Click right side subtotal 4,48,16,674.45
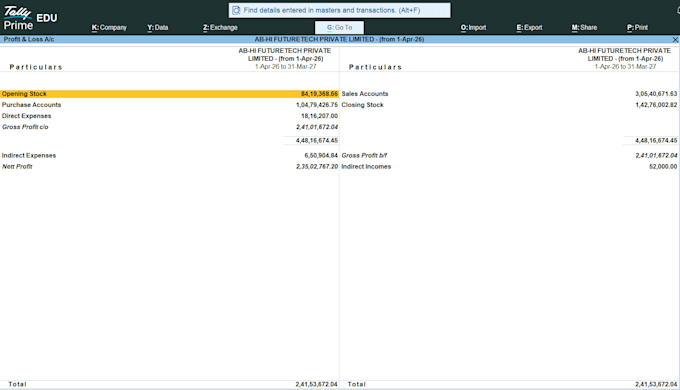The image size is (680, 390). click(656, 141)
